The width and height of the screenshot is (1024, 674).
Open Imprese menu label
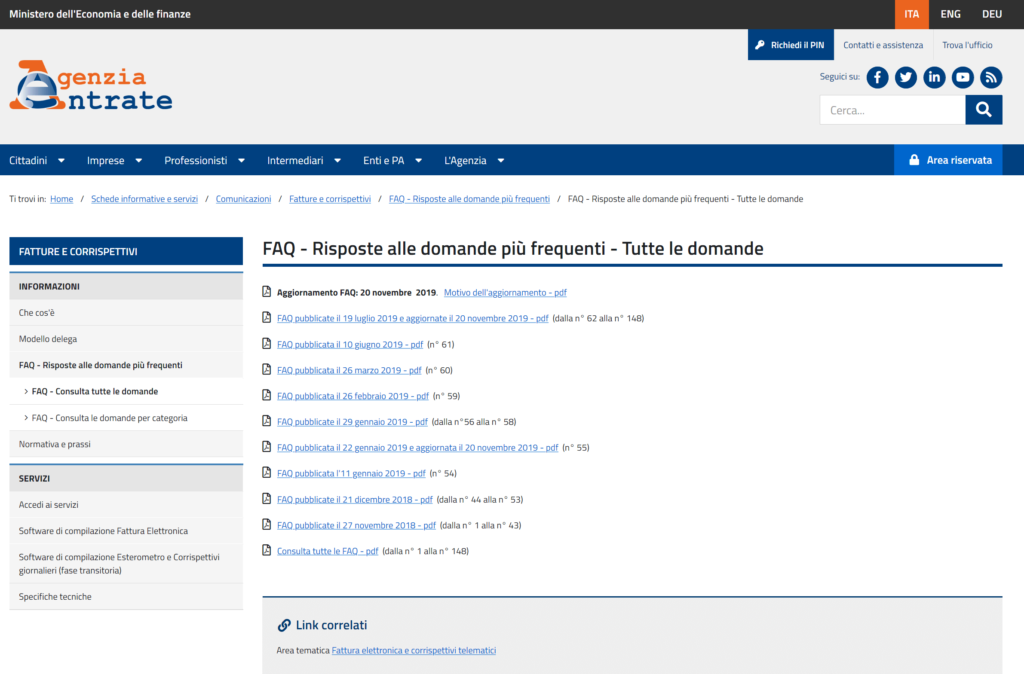coord(106,161)
